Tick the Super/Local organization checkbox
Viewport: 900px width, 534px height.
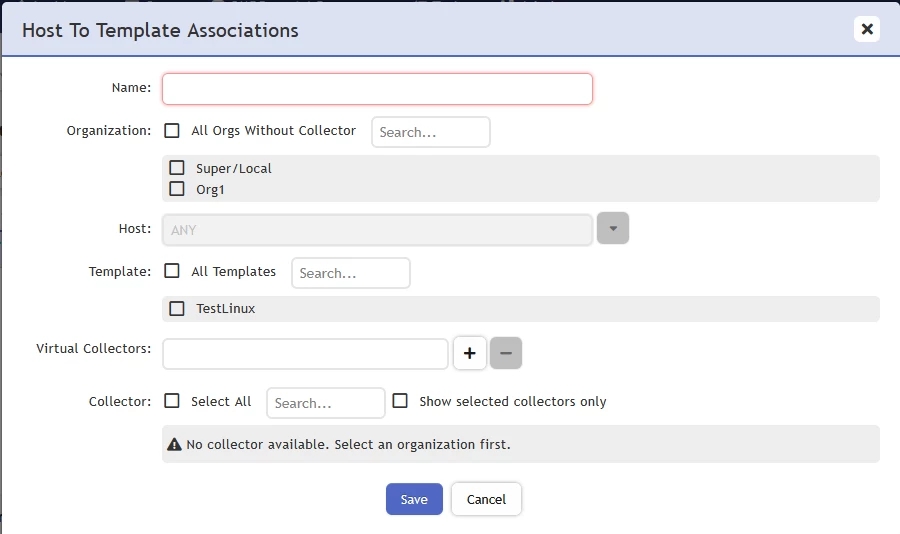click(177, 168)
